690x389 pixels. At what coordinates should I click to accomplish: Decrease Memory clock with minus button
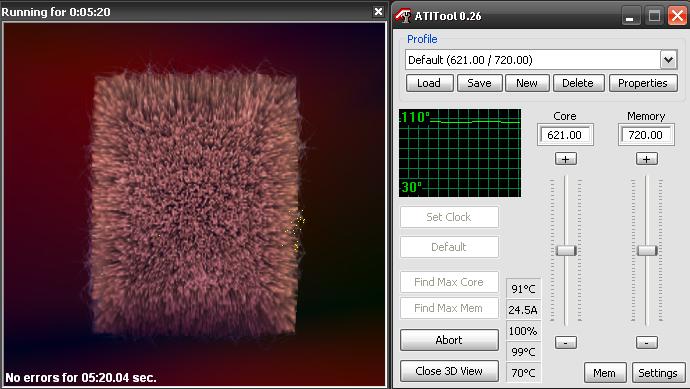[646, 342]
